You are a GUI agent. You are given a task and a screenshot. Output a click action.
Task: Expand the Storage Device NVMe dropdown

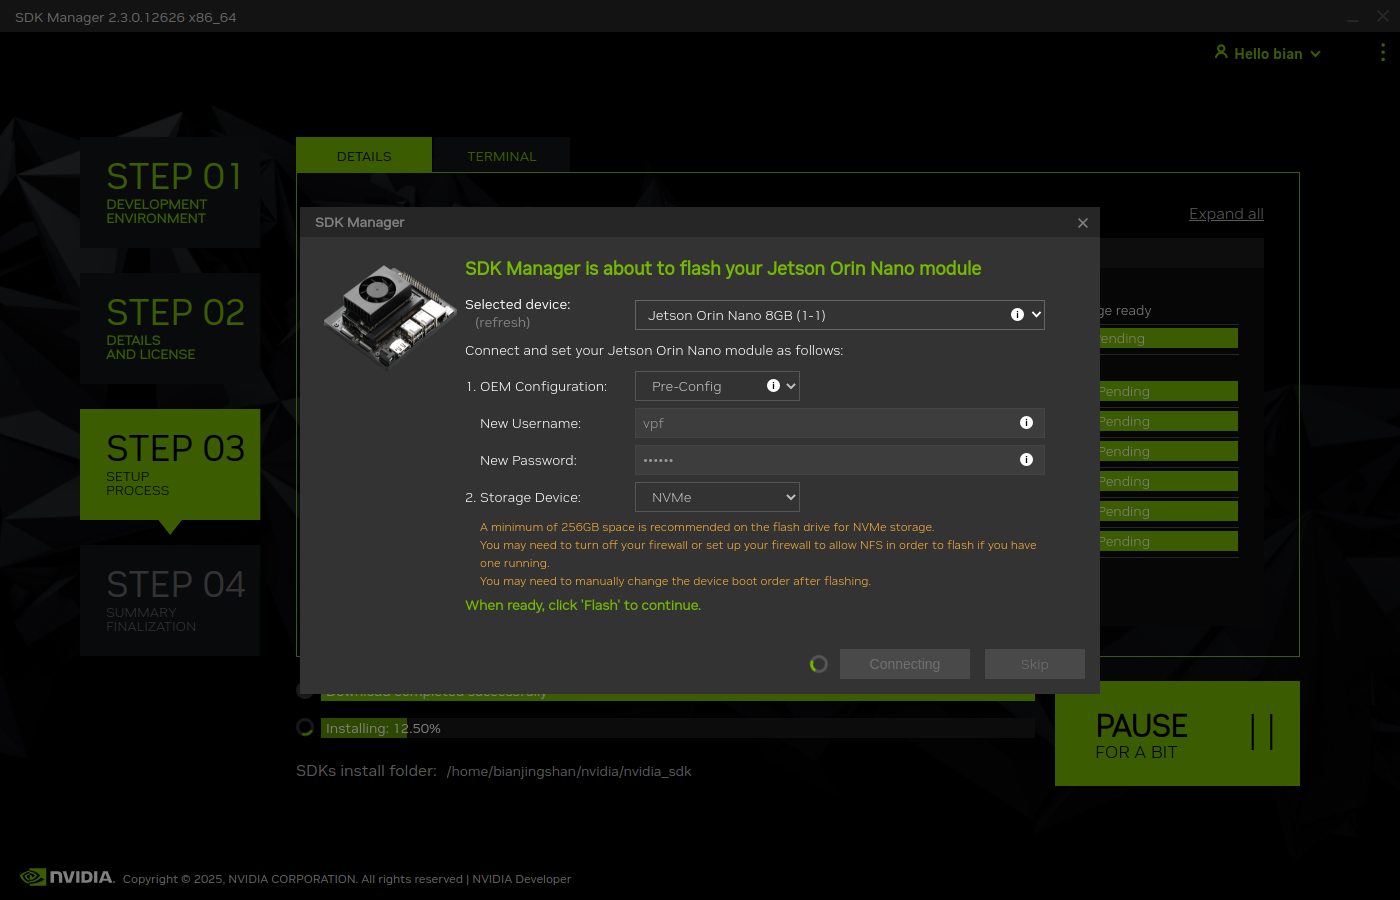pyautogui.click(x=717, y=497)
